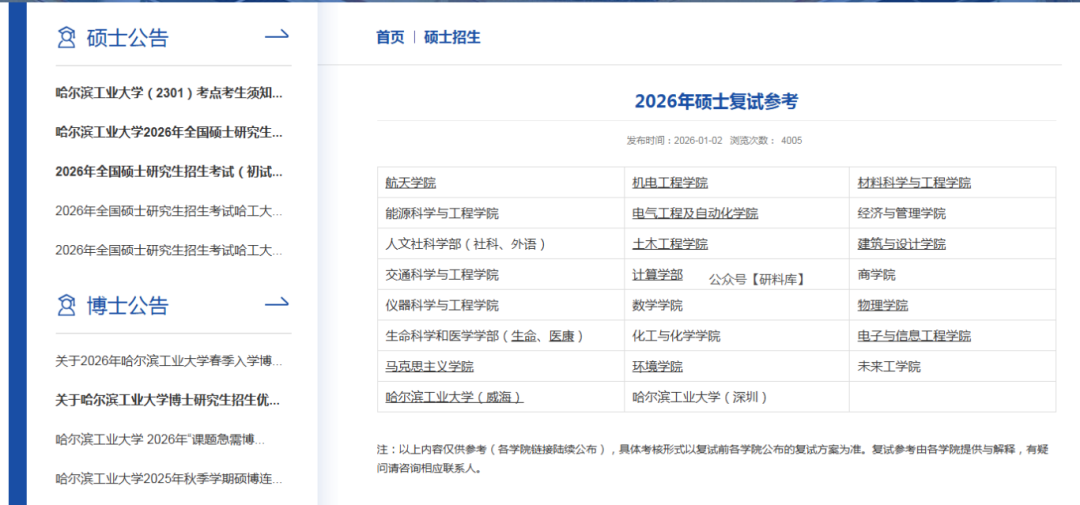This screenshot has height=505, width=1080.
Task: Open more 硕士公告 via arrow
Action: pos(276,37)
